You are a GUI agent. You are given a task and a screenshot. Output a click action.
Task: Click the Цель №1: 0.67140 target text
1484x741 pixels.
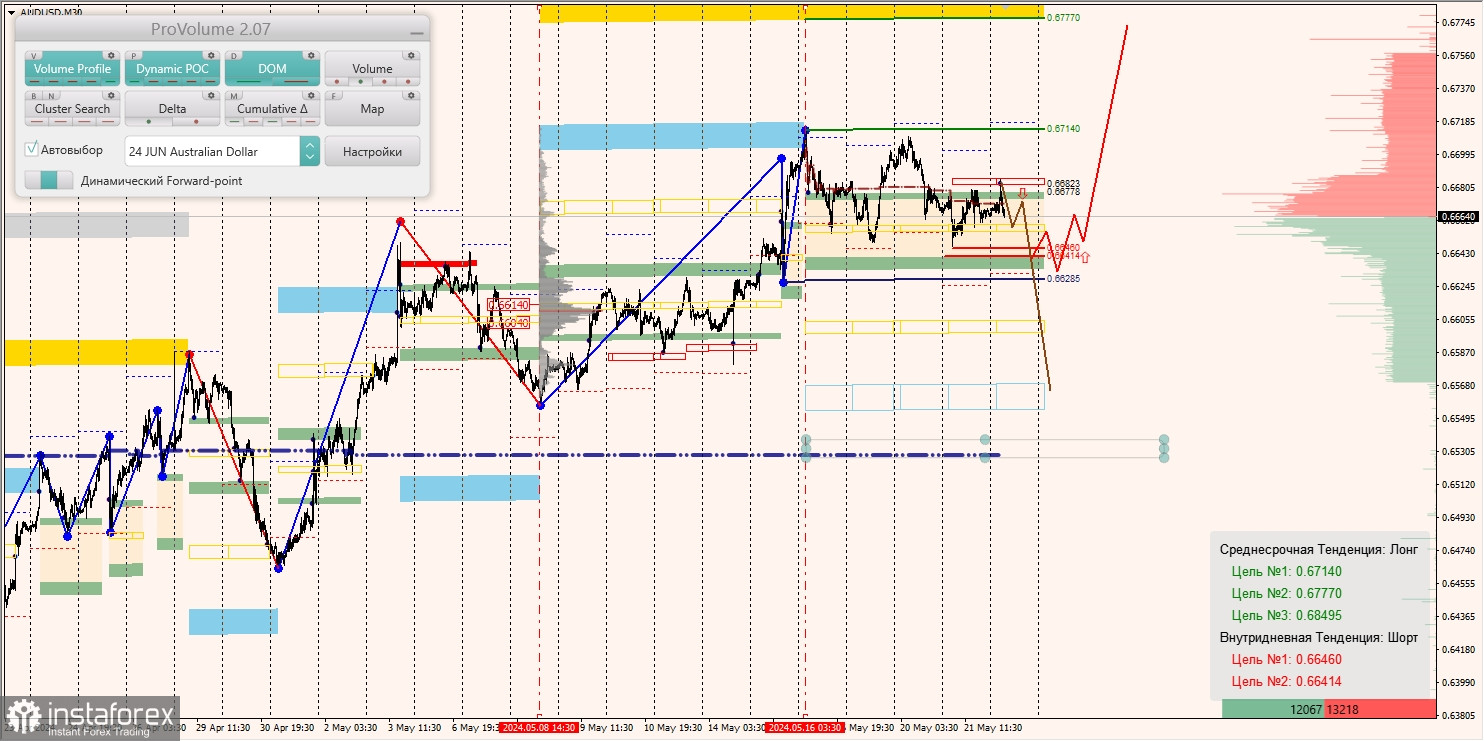tap(1286, 572)
